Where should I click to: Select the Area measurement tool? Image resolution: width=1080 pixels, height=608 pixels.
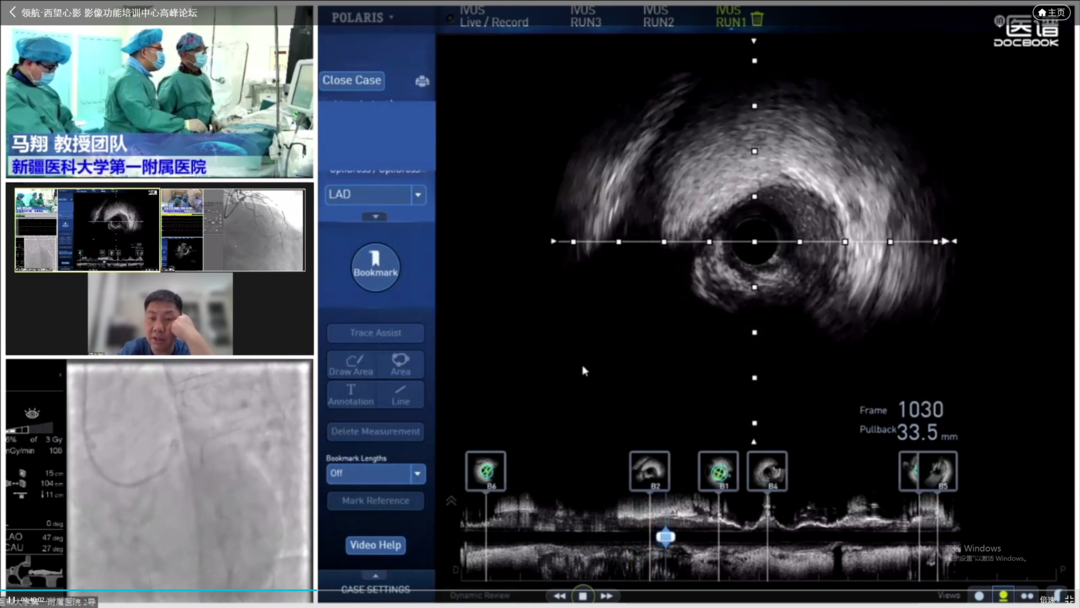pyautogui.click(x=400, y=365)
